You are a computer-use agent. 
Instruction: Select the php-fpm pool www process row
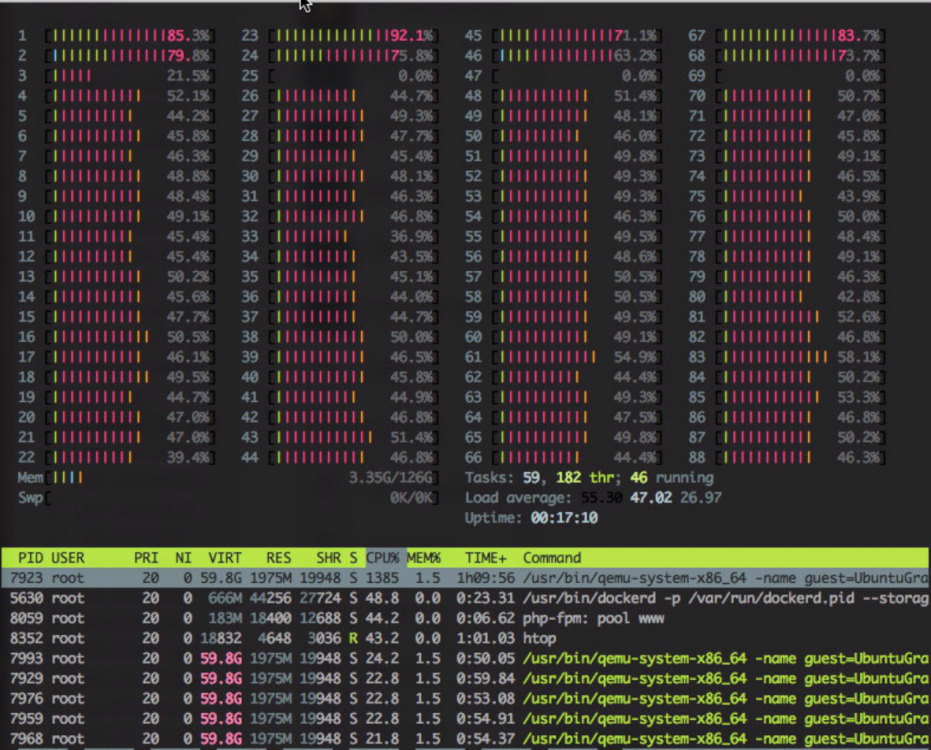[466, 618]
